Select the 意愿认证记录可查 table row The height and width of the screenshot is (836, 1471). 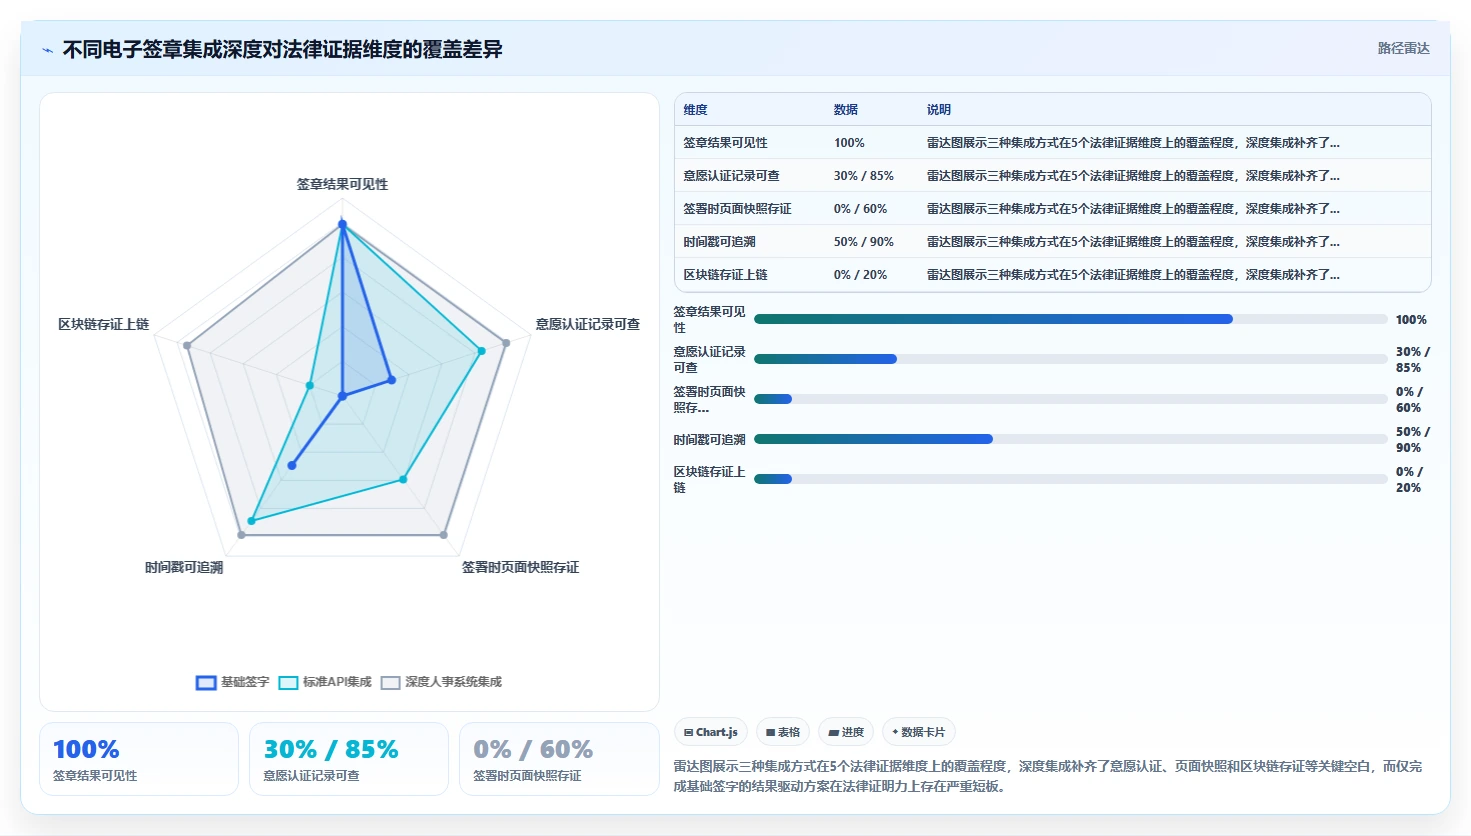tap(1052, 176)
